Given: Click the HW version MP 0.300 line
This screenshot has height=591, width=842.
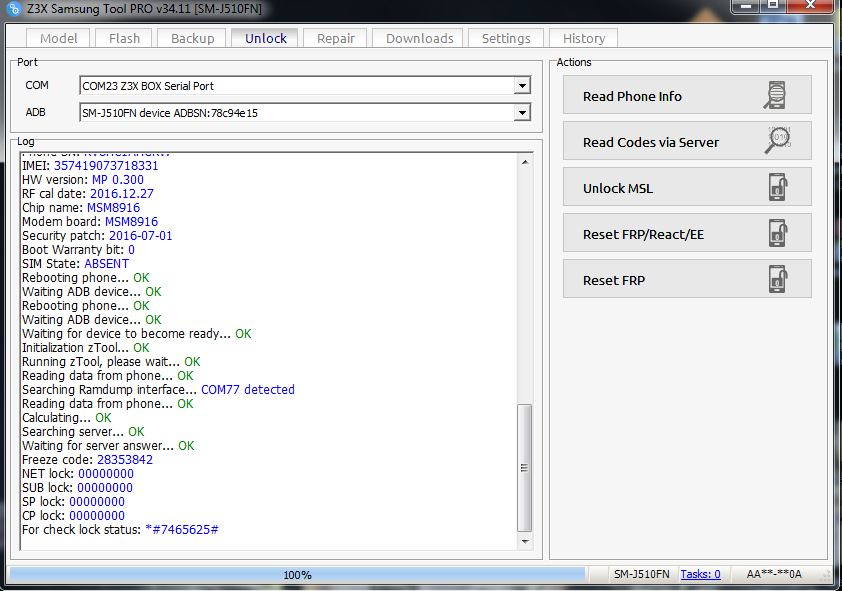Looking at the screenshot, I should pyautogui.click(x=83, y=180).
